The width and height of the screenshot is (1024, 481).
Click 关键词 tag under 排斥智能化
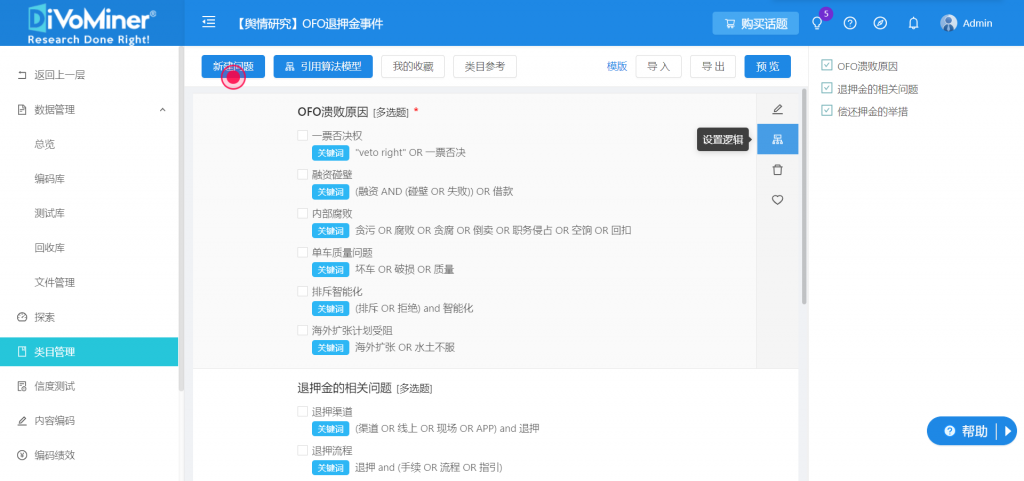(330, 309)
